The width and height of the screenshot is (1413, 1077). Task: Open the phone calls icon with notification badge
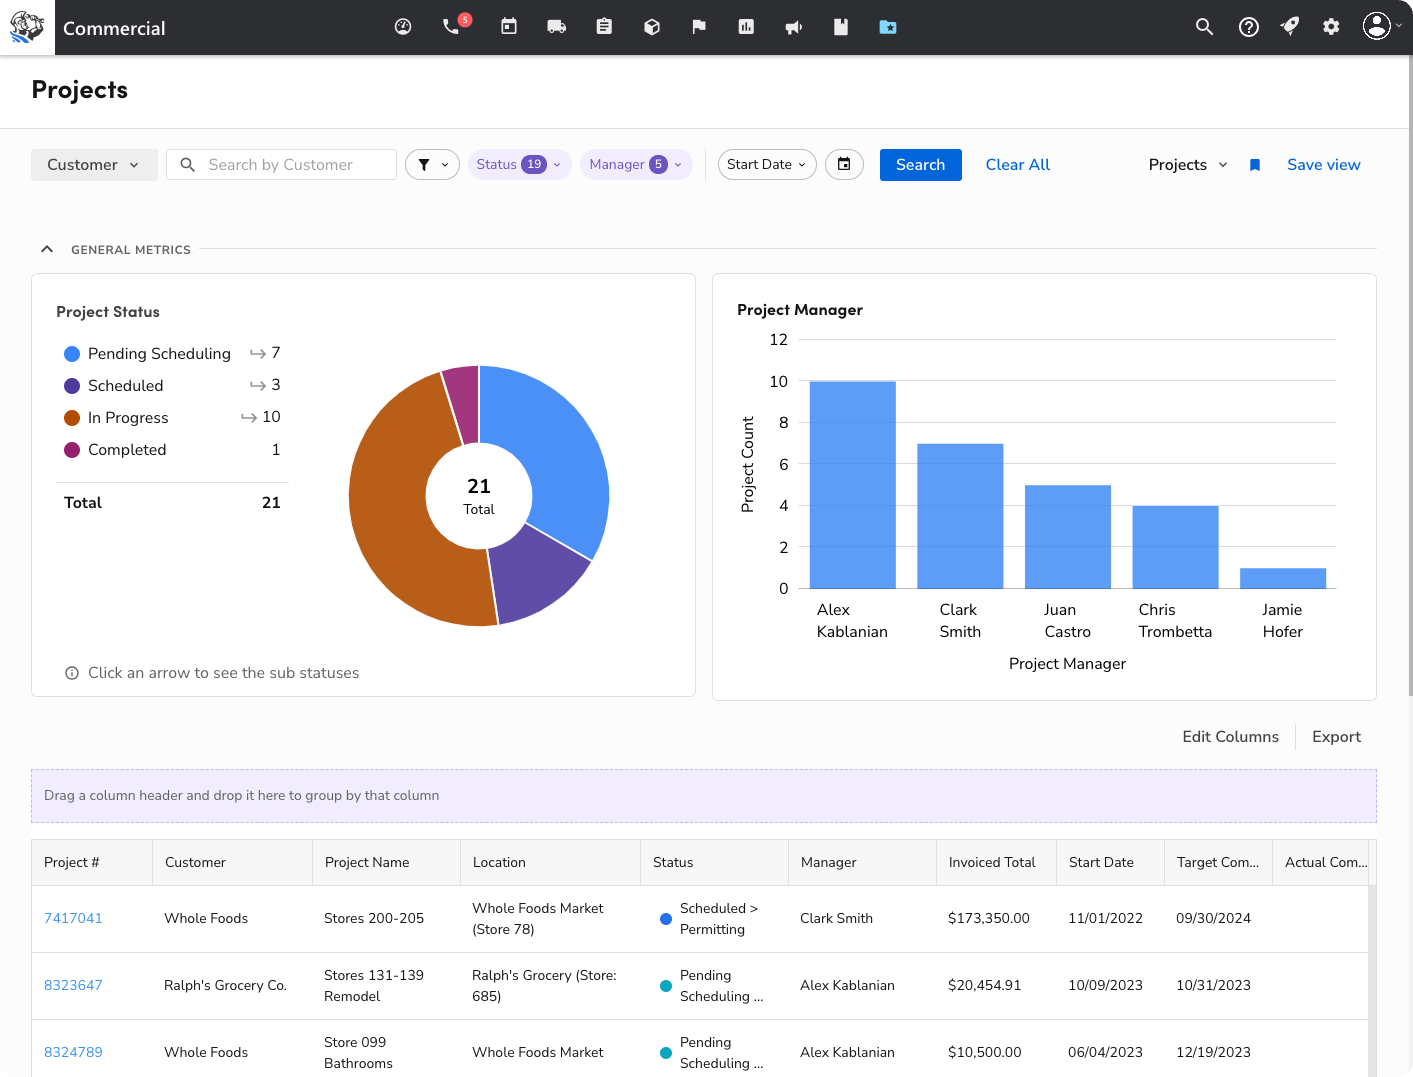[450, 27]
